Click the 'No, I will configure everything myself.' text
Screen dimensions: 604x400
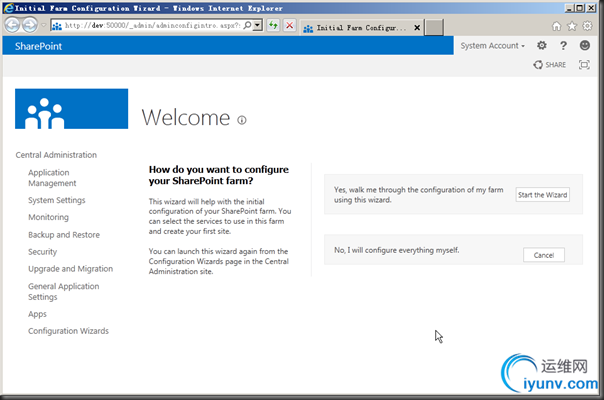pos(396,250)
